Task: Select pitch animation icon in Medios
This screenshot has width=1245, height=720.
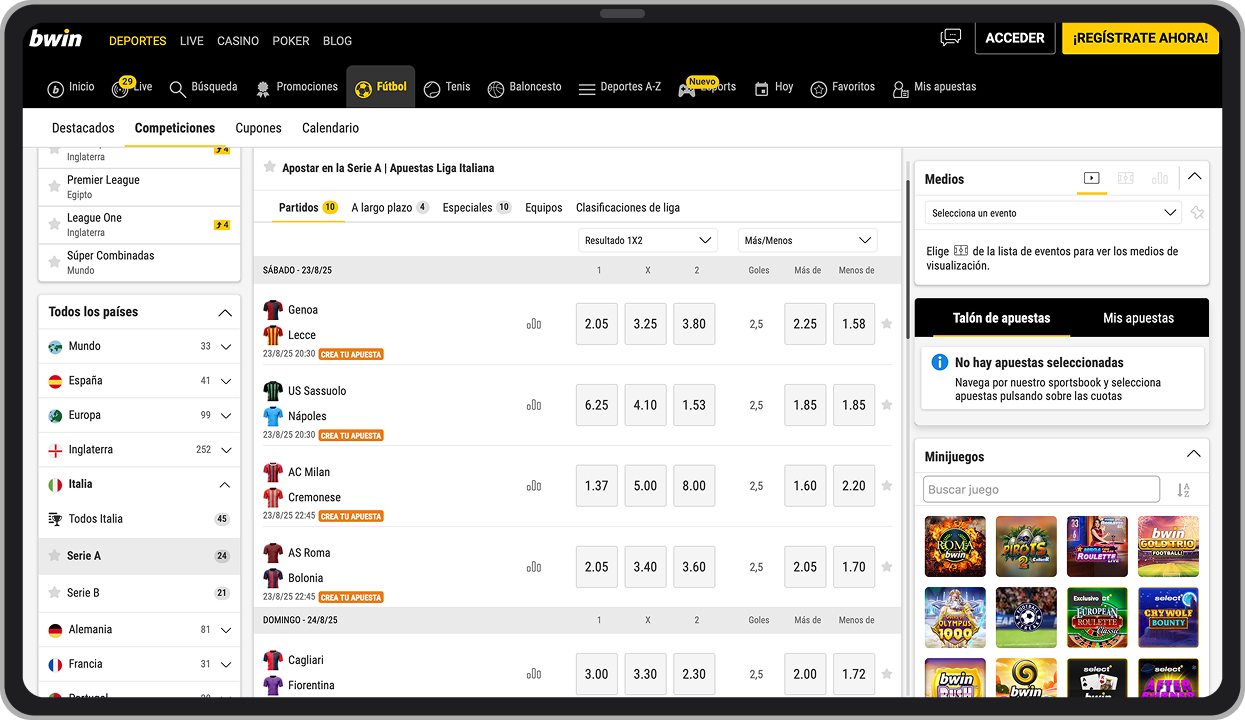Action: 1126,178
